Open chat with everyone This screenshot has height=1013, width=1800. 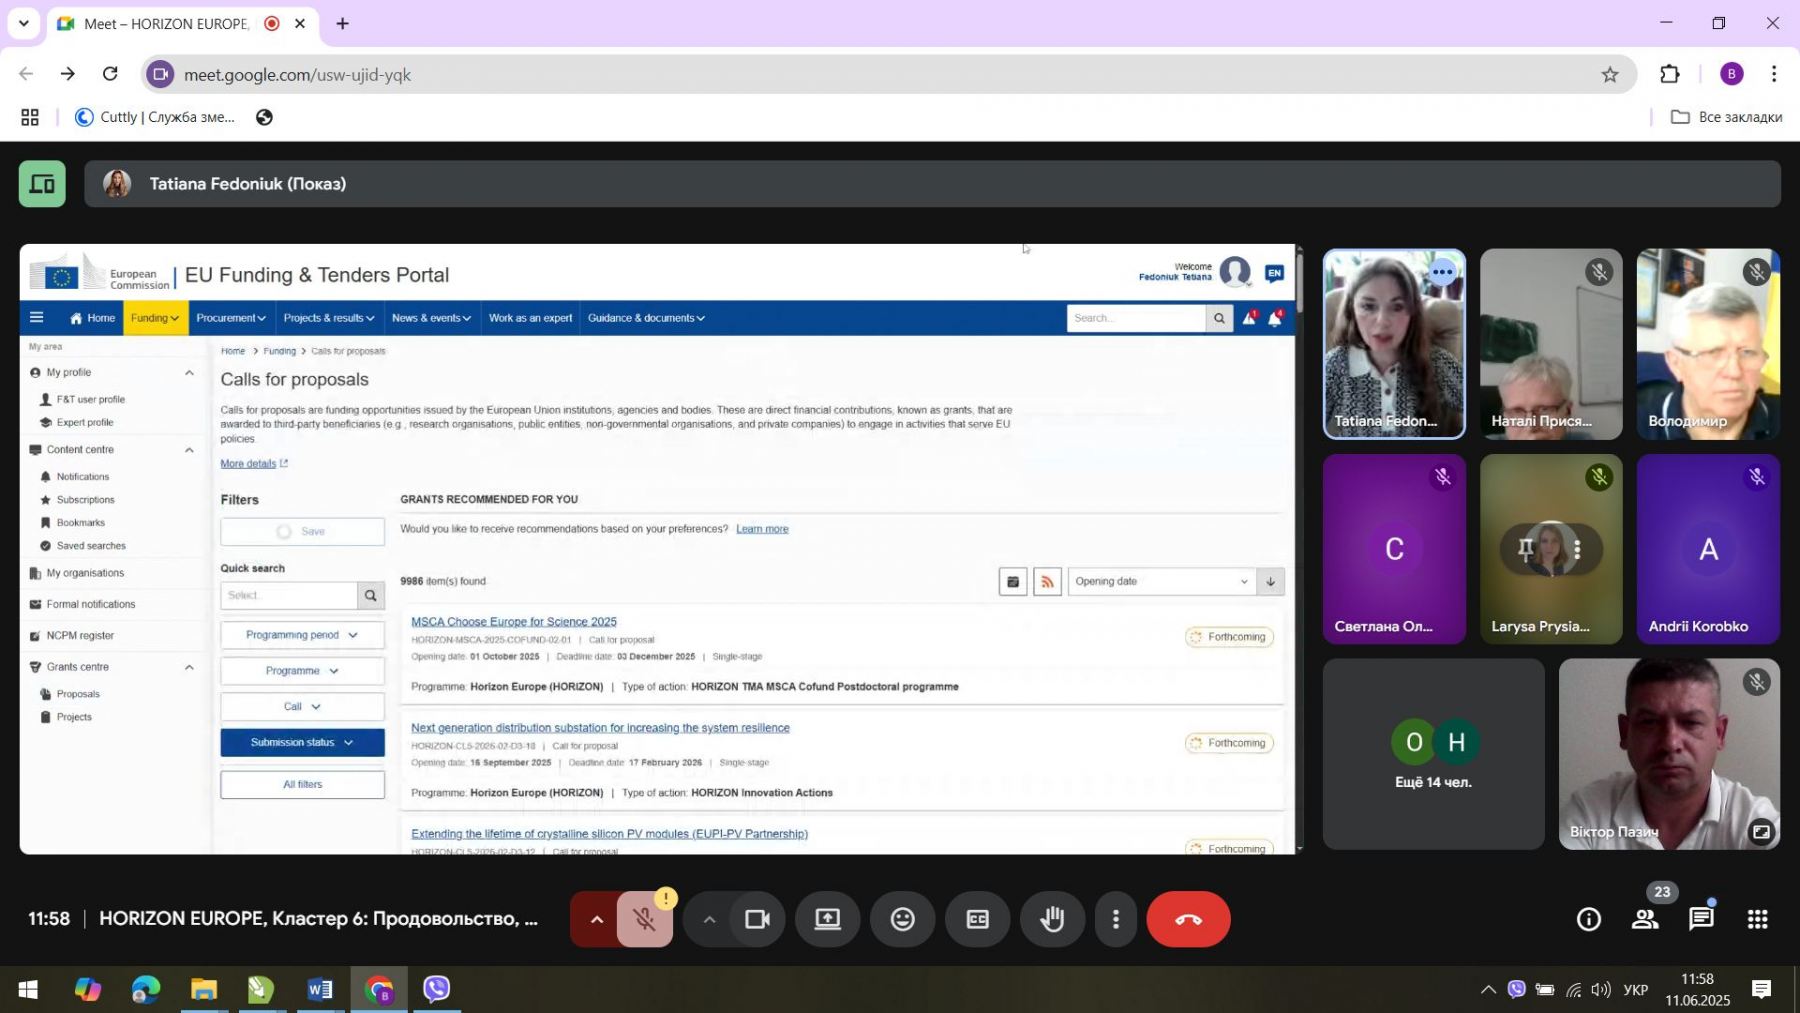1701,920
